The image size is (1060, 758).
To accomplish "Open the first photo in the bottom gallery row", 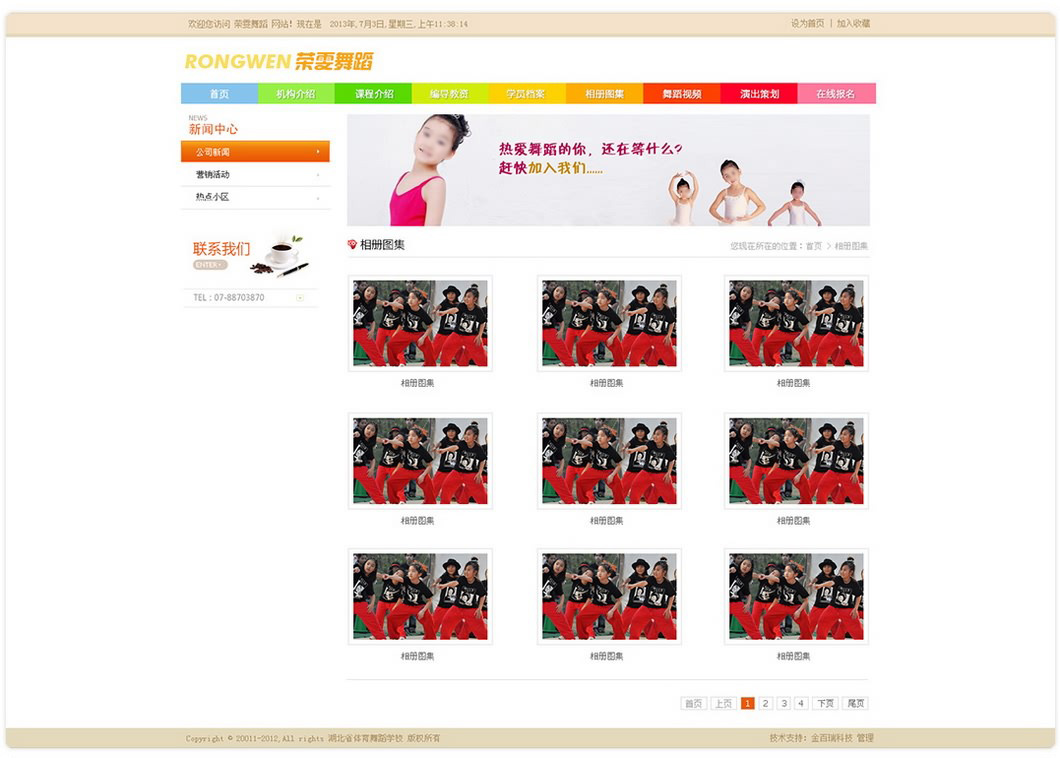I will click(x=420, y=596).
